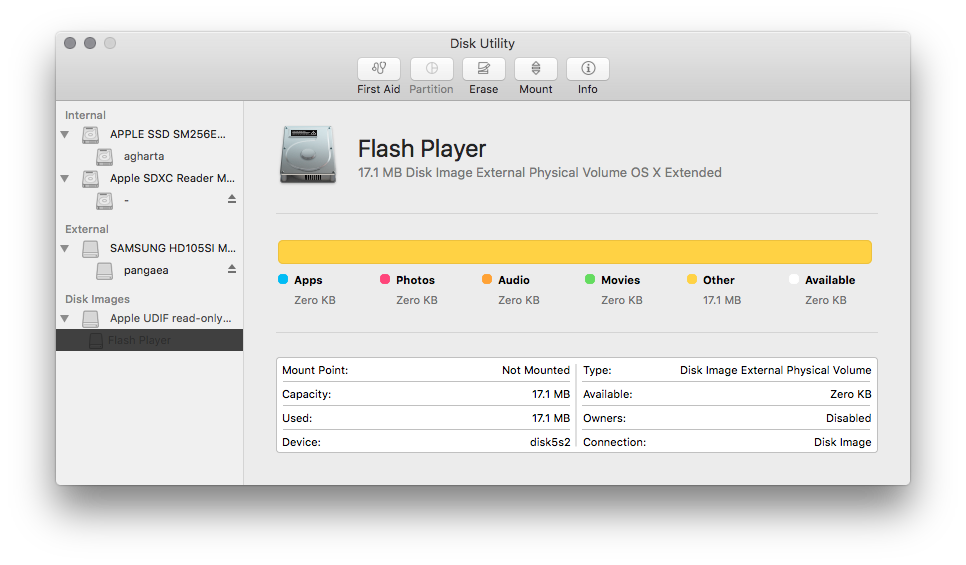The height and width of the screenshot is (565, 966).
Task: Collapse the Apple UDIF read-only image
Action: (x=65, y=319)
